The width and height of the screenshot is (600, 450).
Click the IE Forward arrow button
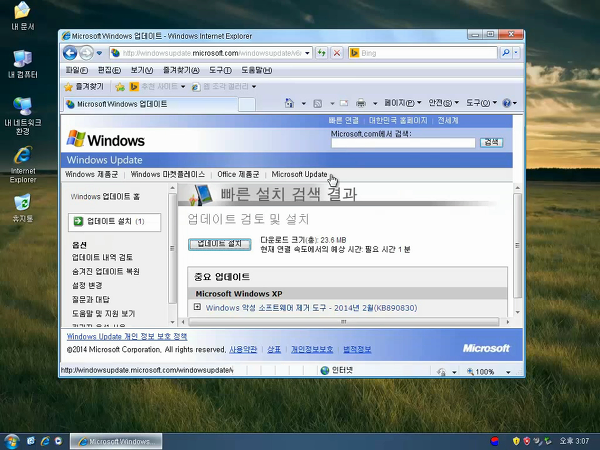pos(86,53)
